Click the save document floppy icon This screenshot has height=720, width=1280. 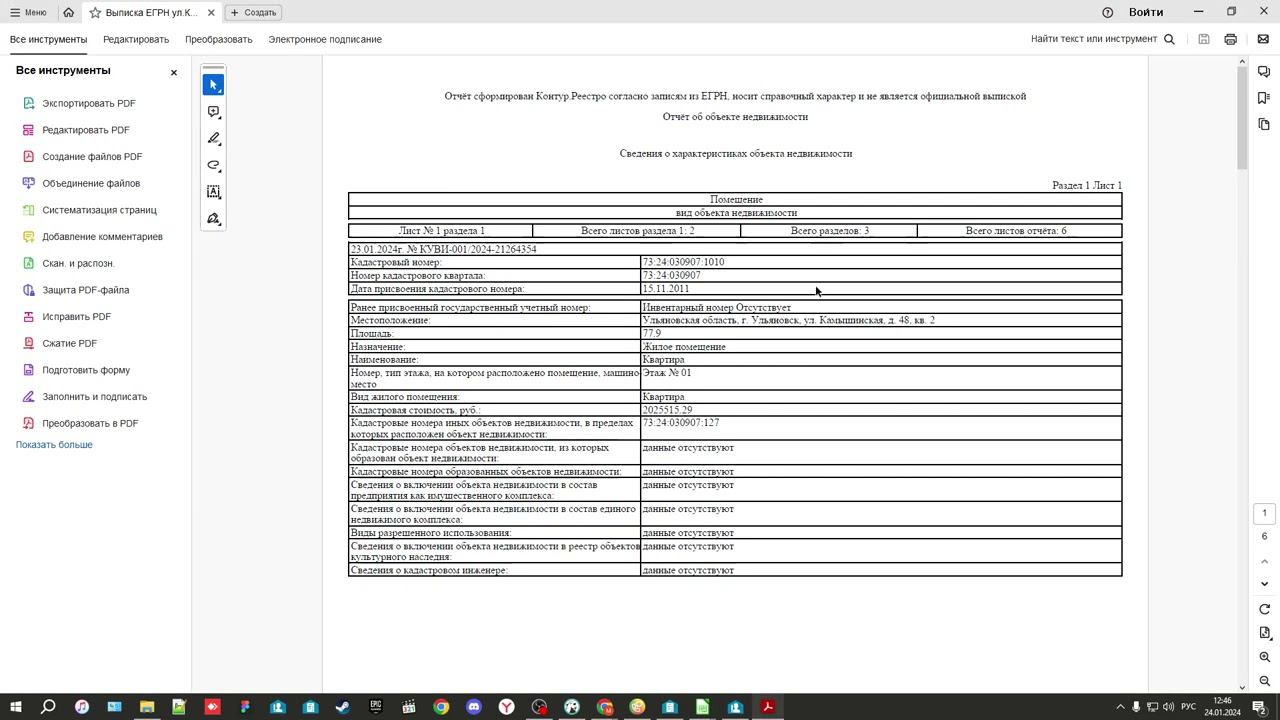(1204, 39)
